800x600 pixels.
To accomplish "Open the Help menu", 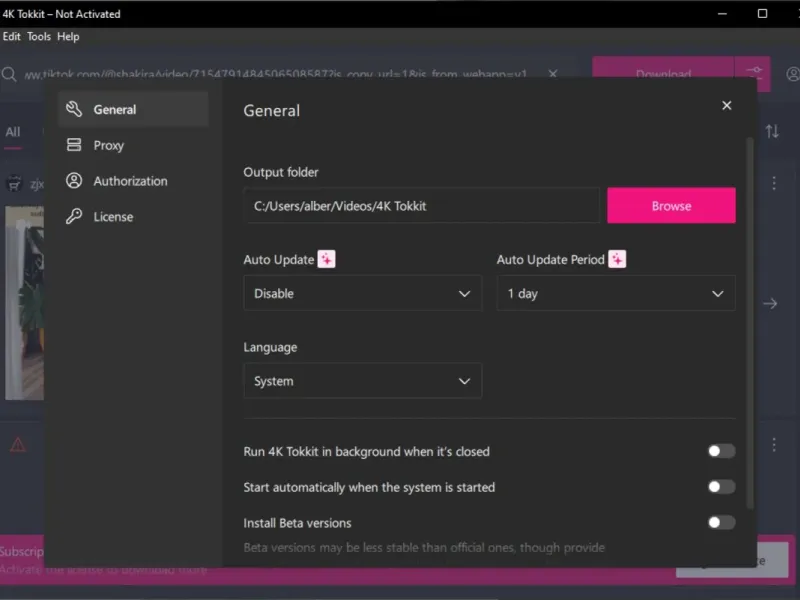I will (68, 37).
